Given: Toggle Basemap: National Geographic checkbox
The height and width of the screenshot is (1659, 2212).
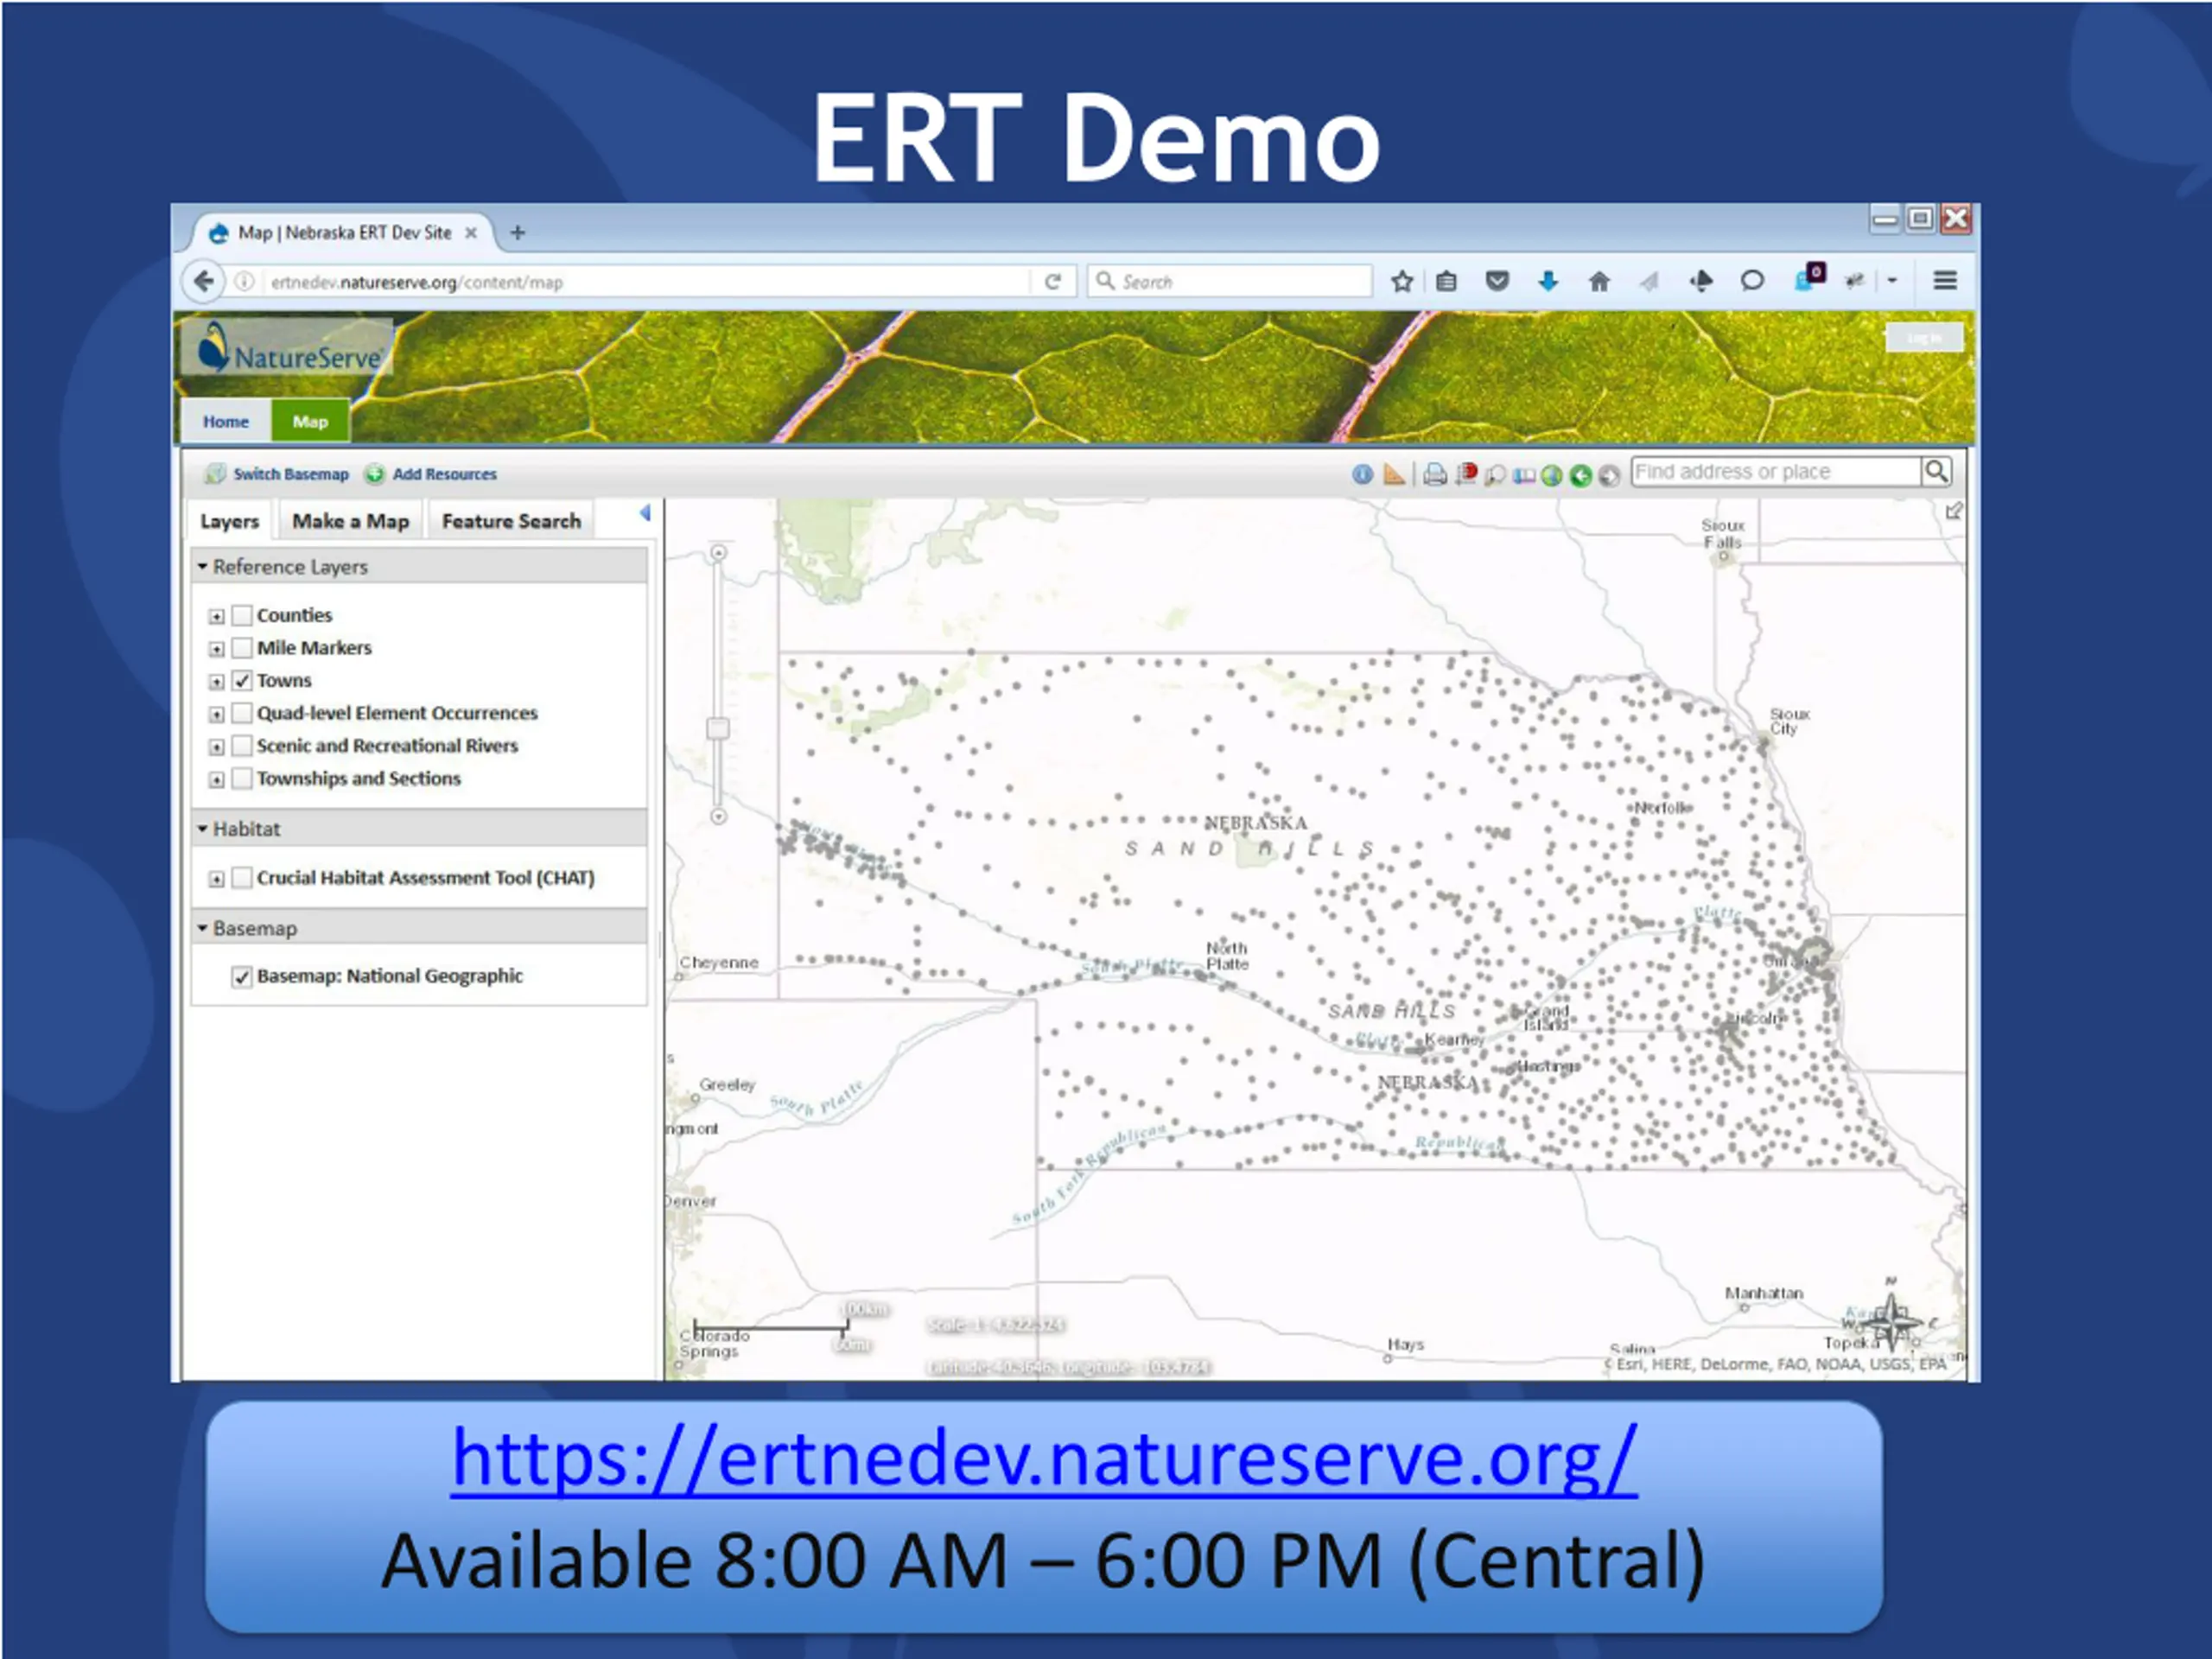Looking at the screenshot, I should (242, 977).
